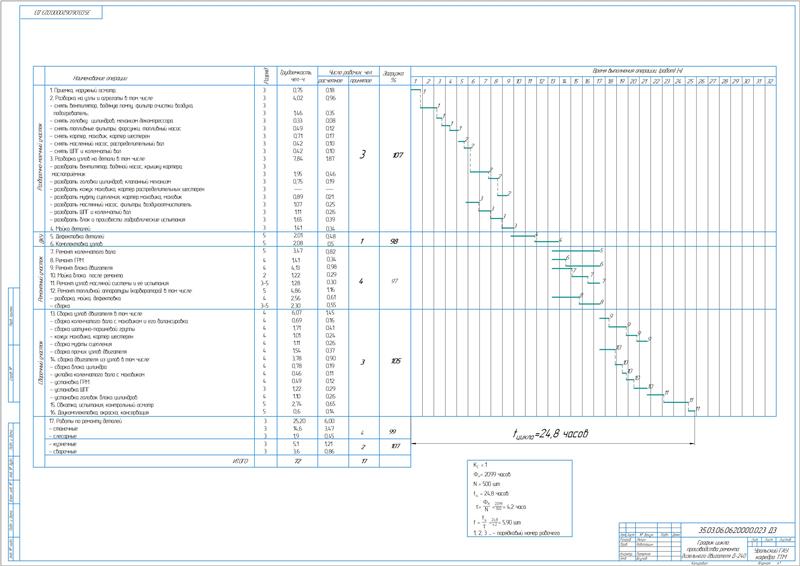Click the load value 107 for the disassembly section

point(396,155)
